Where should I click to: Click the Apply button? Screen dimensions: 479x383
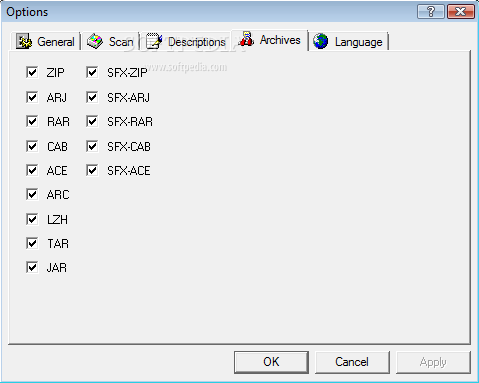tap(433, 362)
